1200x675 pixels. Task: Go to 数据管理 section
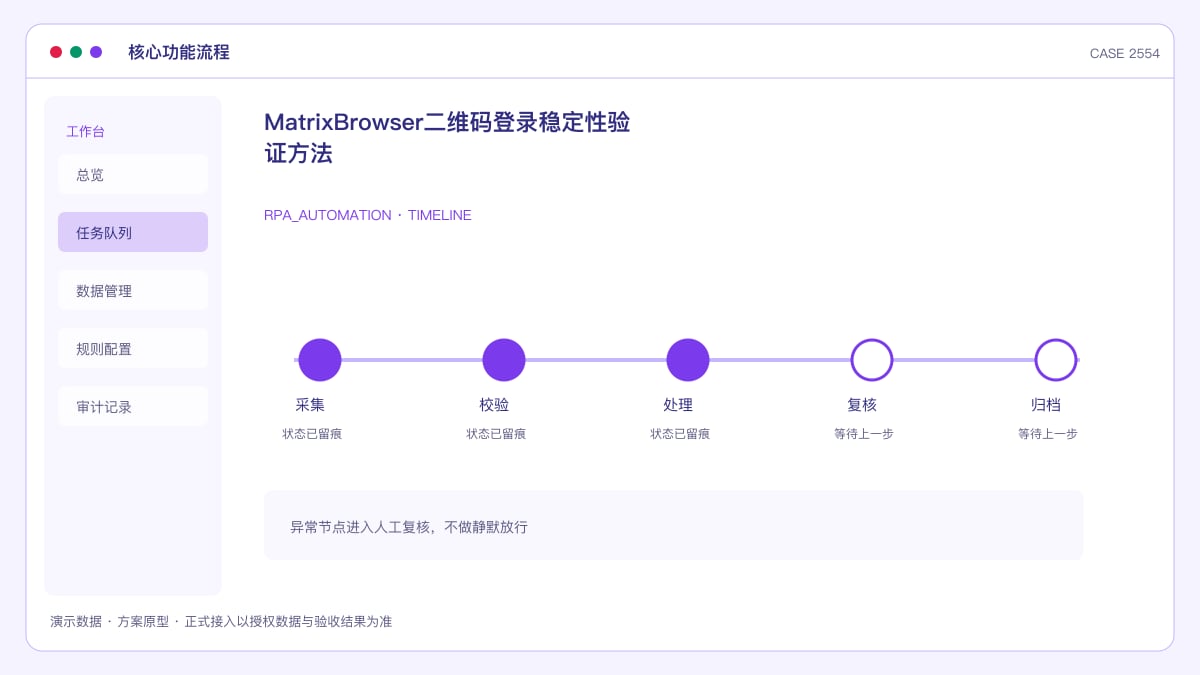point(133,290)
